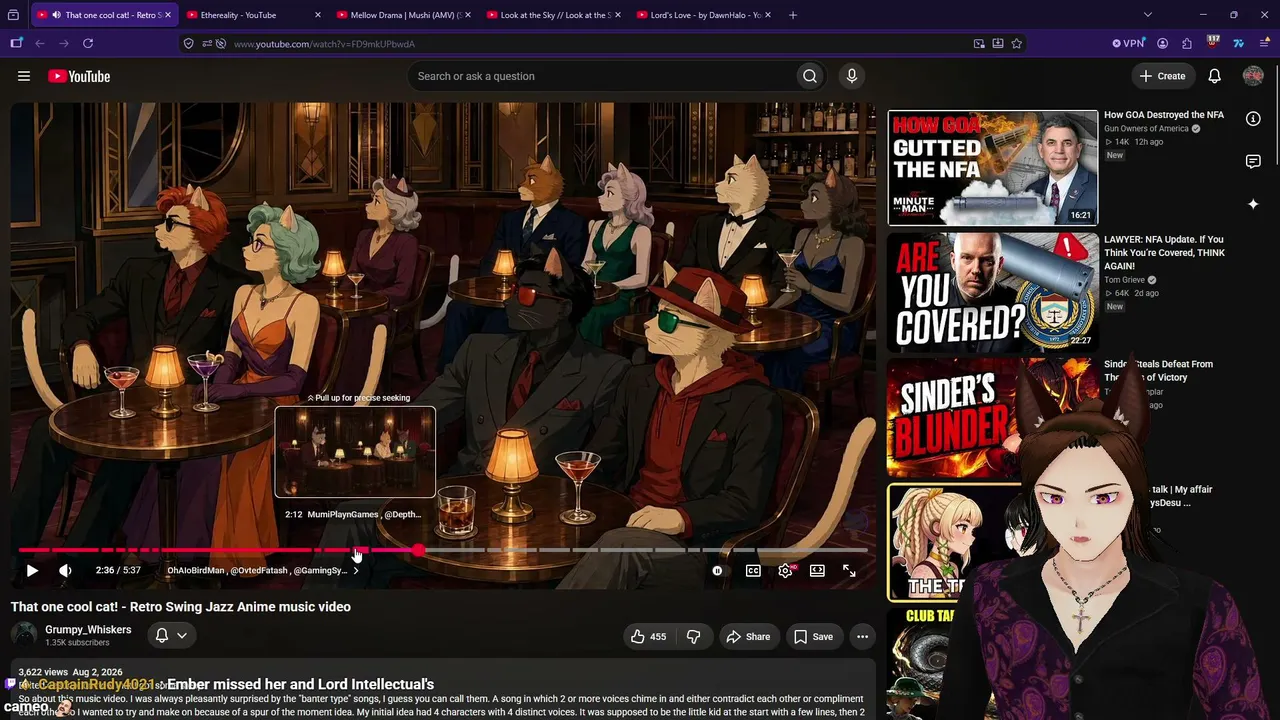The height and width of the screenshot is (720, 1280).
Task: Open How GOA Destroyed the NFA title
Action: [1164, 115]
